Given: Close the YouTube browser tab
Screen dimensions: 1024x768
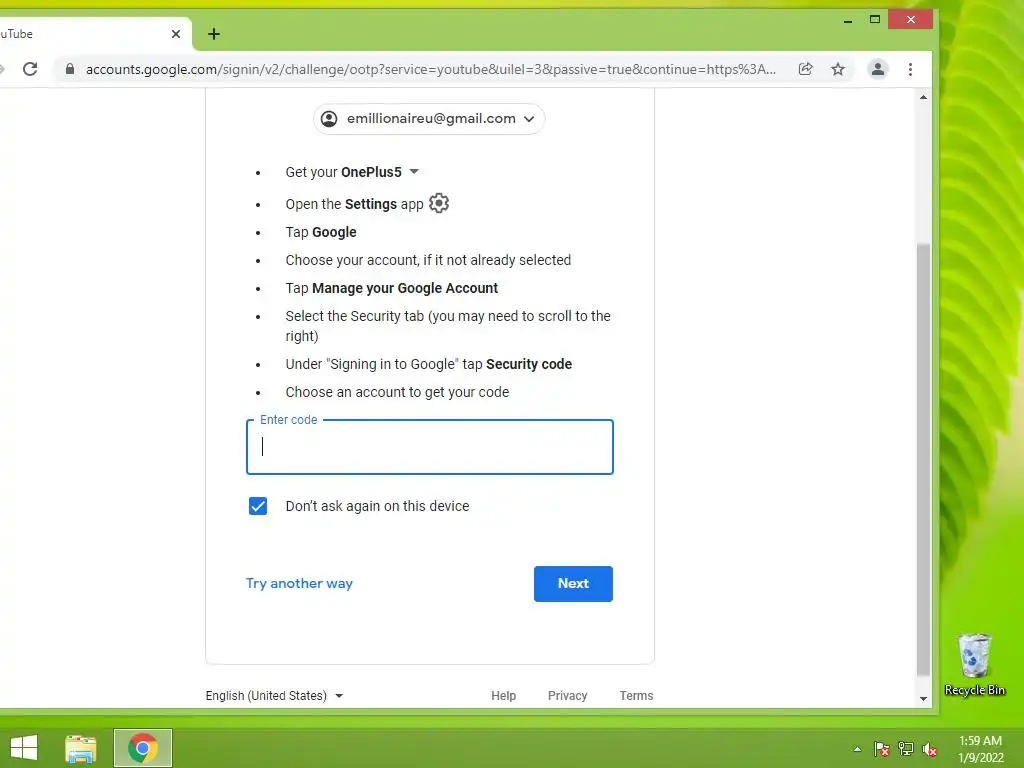Looking at the screenshot, I should click(x=176, y=34).
